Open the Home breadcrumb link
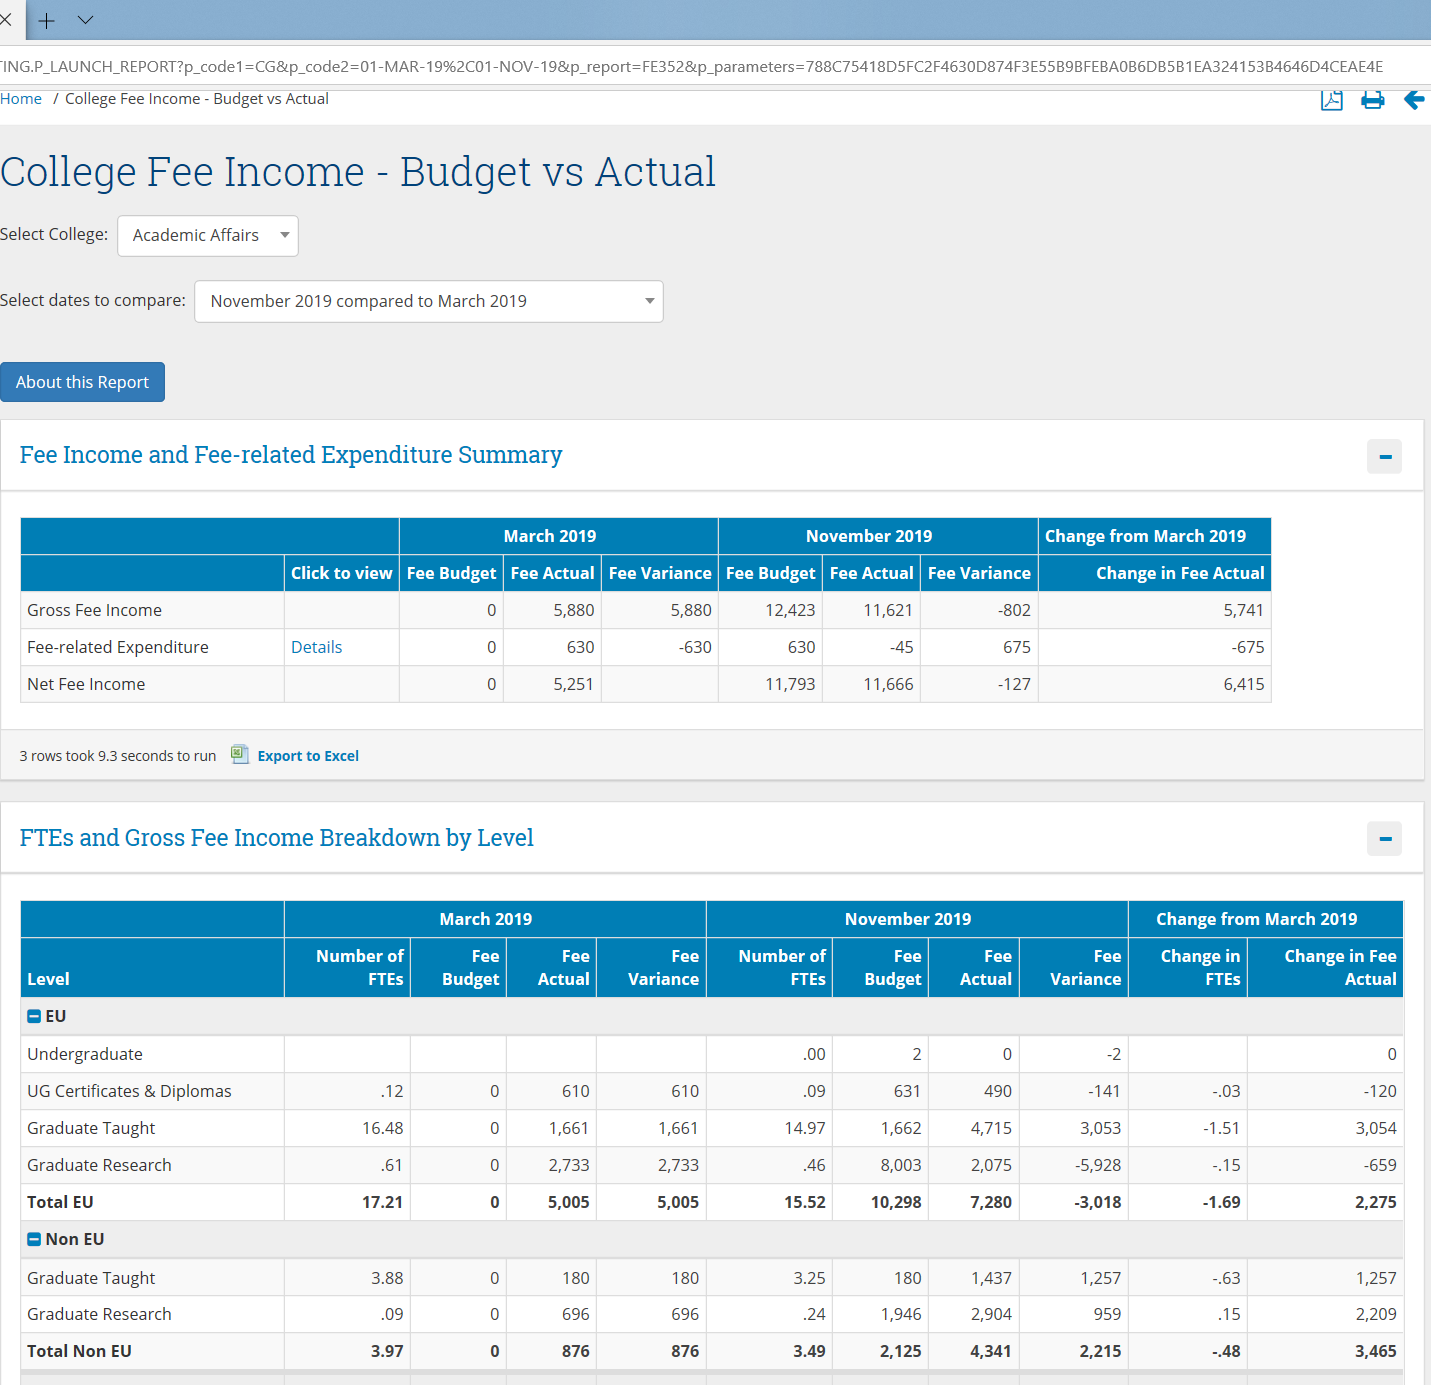Viewport: 1431px width, 1385px height. (x=21, y=99)
